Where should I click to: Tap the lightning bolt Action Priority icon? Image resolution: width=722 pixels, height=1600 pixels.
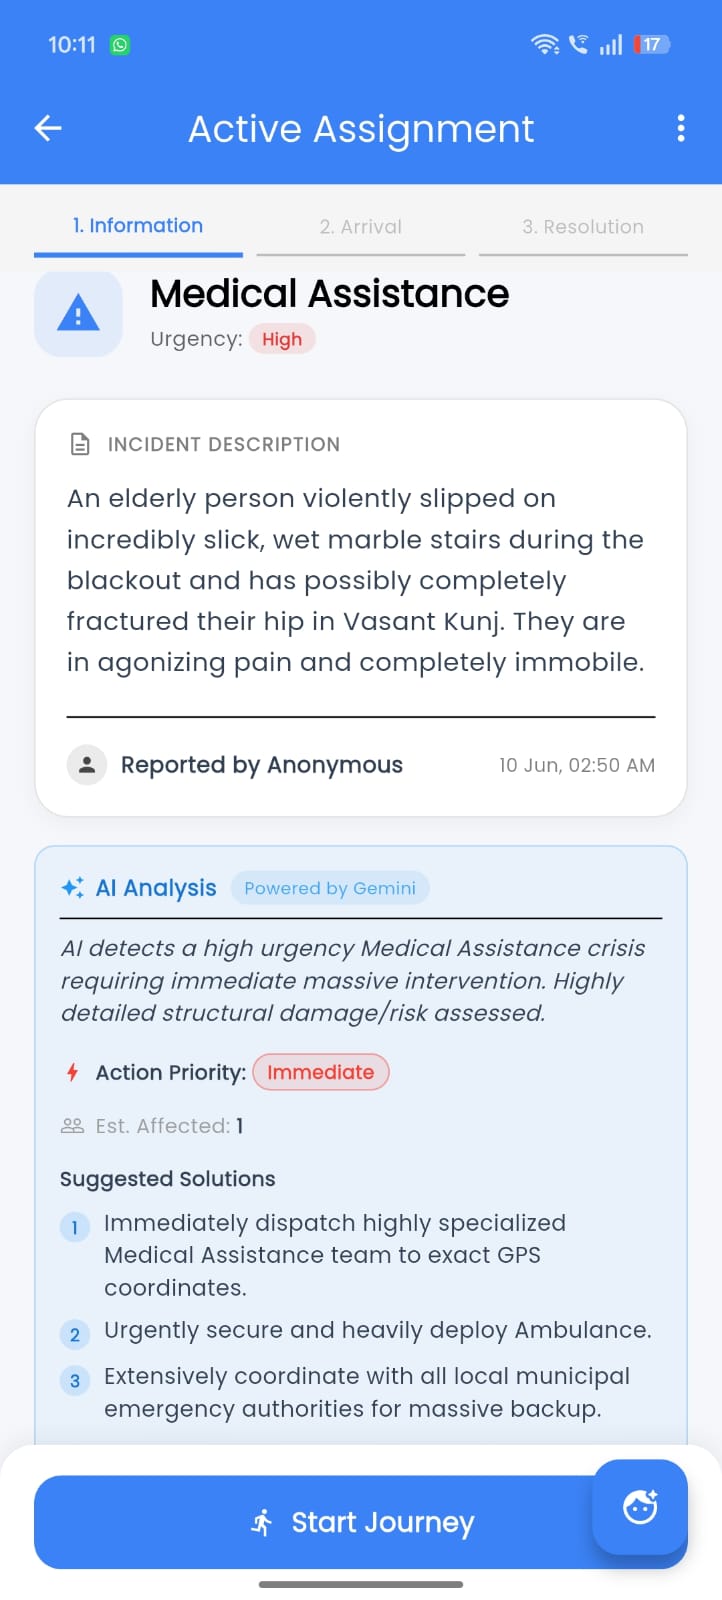72,1072
